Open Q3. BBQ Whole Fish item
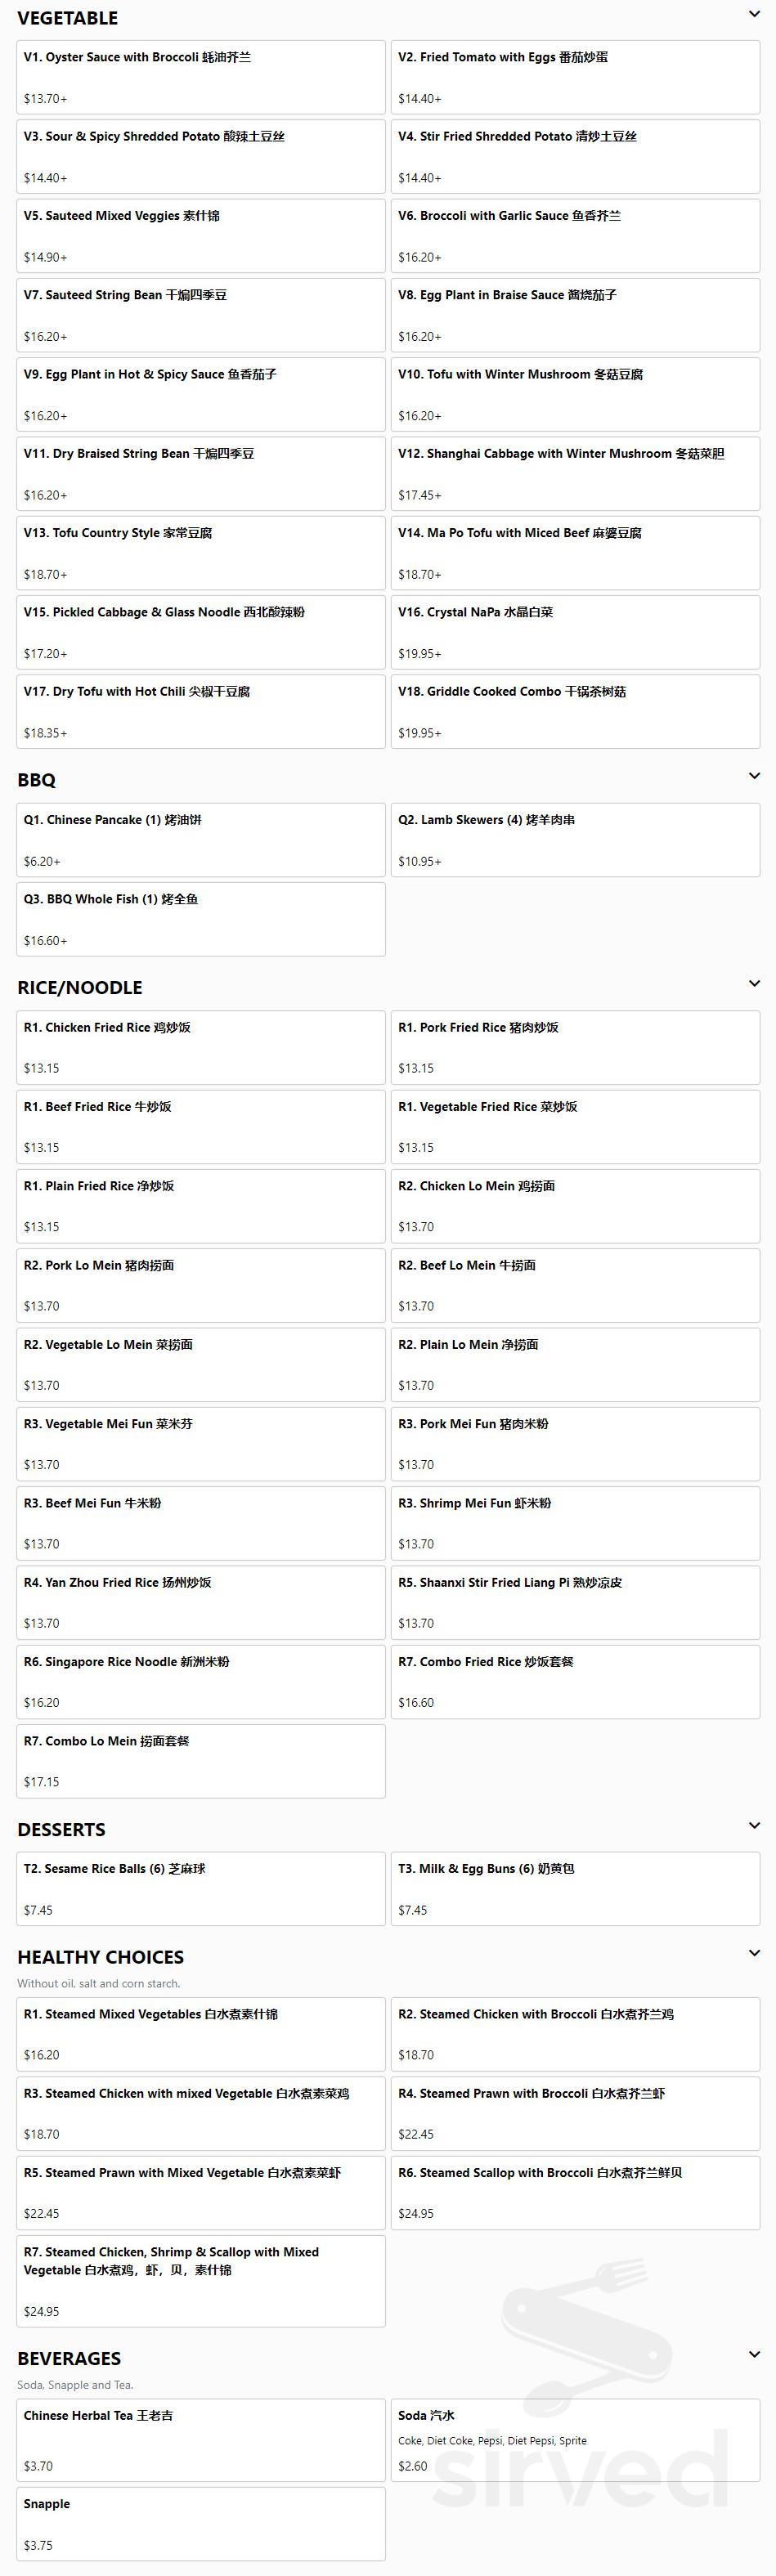Screen dimensions: 776x2576 pos(201,918)
